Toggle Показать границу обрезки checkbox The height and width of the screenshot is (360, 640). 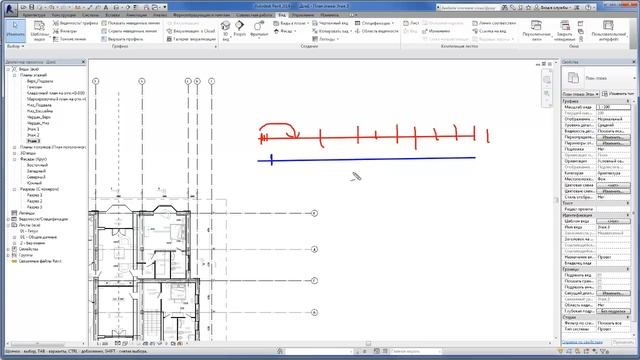click(x=600, y=282)
